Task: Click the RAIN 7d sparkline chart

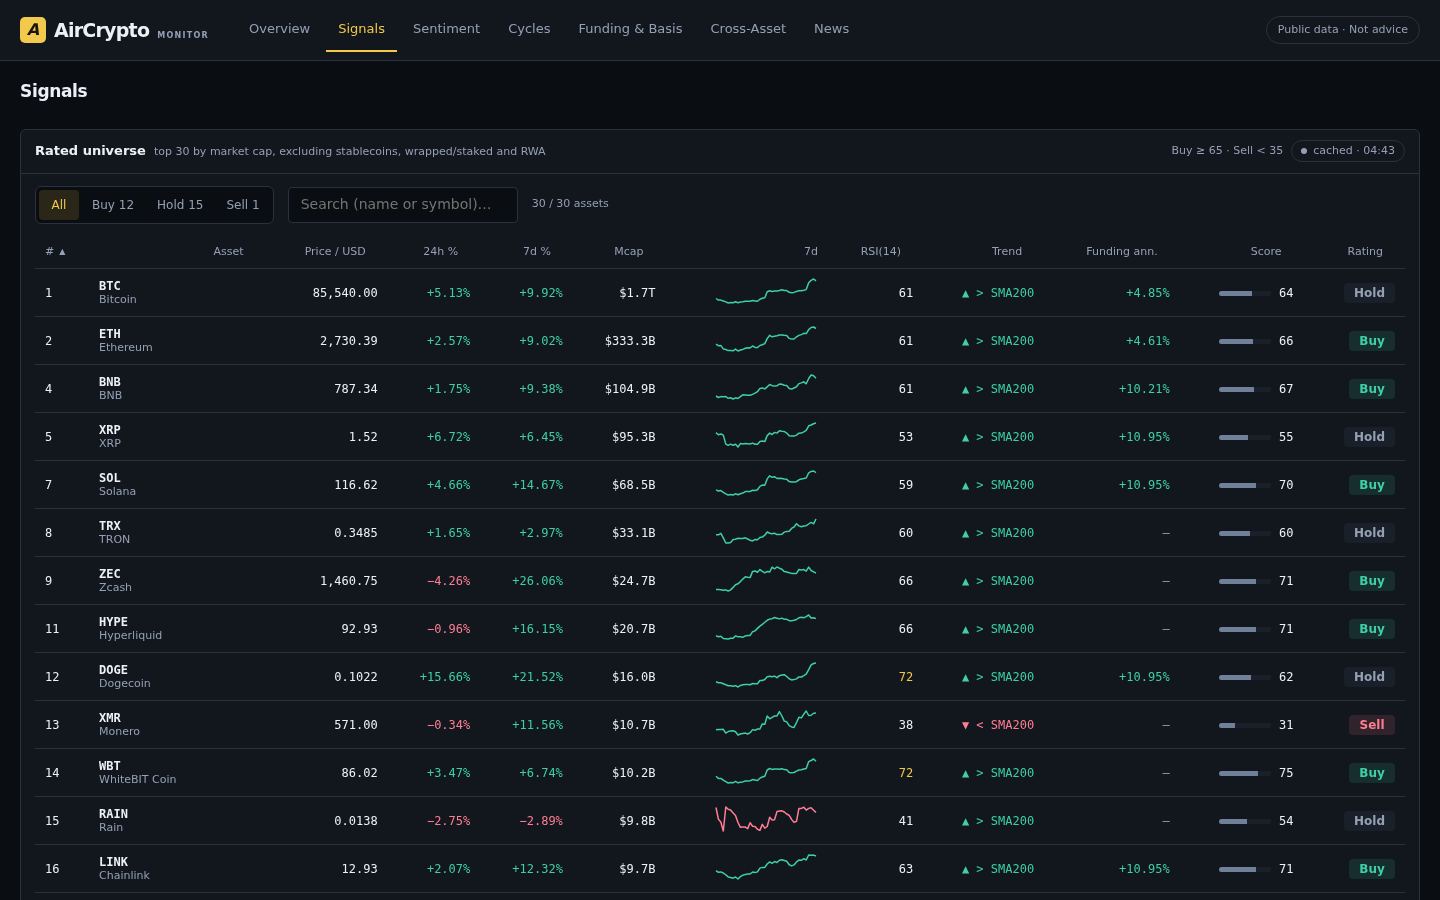Action: [x=766, y=820]
